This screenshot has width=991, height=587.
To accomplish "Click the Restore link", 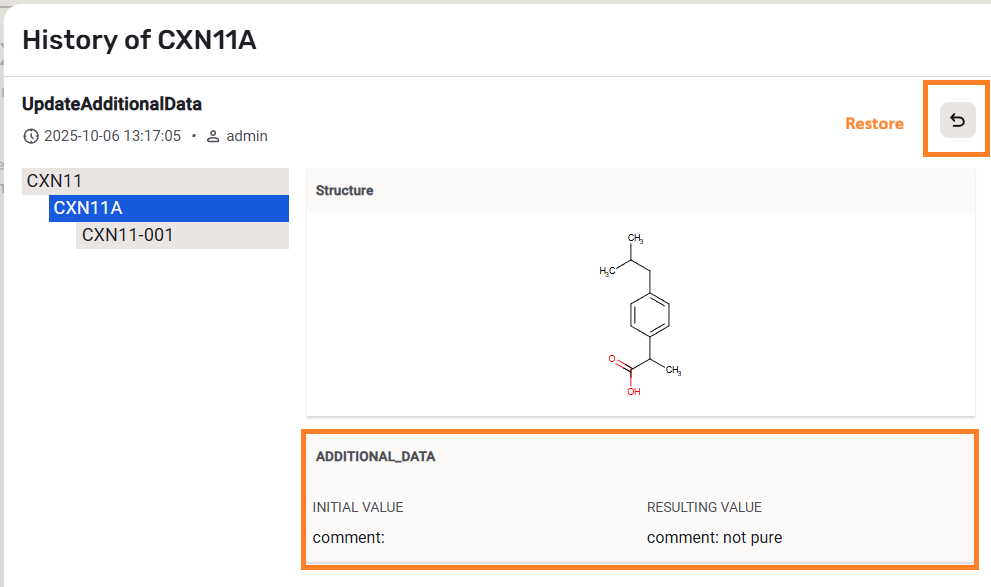I will (x=874, y=124).
